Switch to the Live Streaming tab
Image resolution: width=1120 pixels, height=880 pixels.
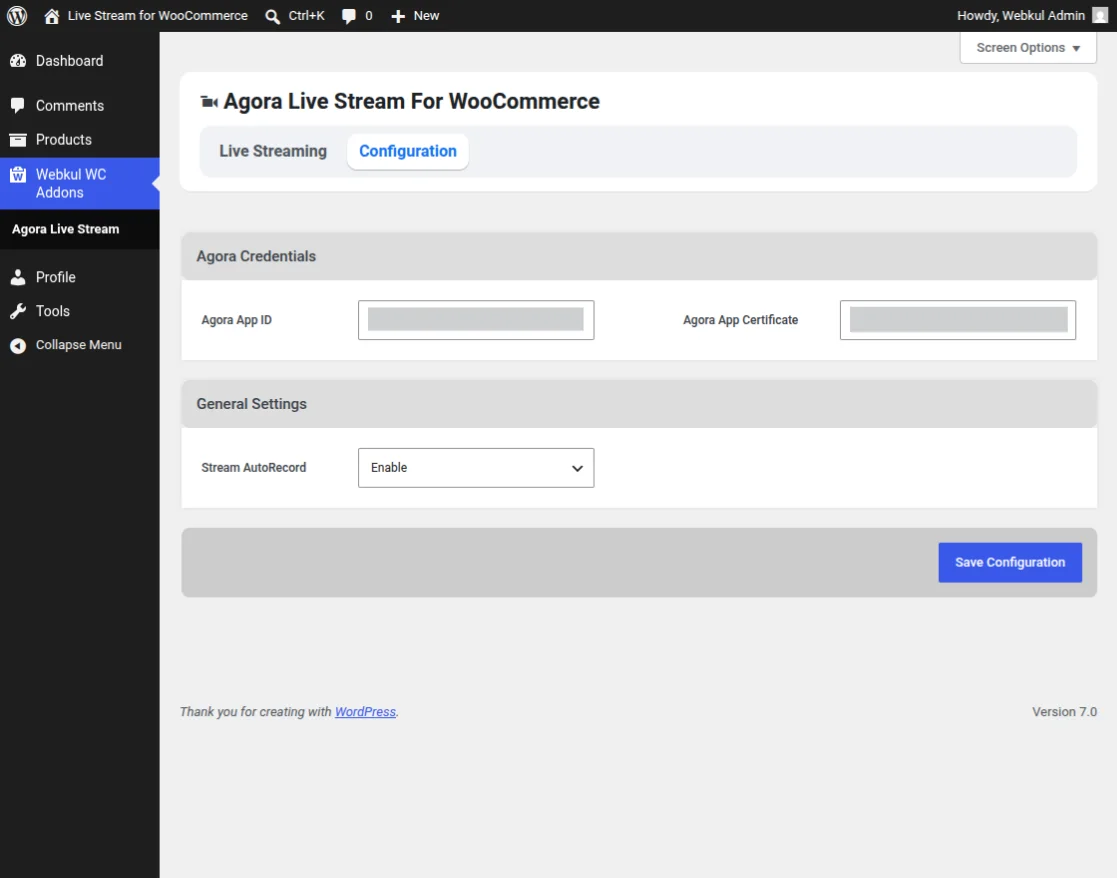273,151
